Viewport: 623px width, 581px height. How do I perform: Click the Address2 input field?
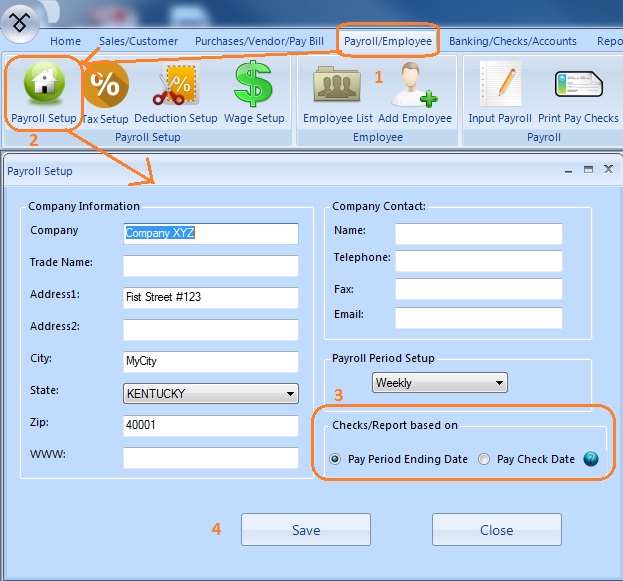click(211, 330)
